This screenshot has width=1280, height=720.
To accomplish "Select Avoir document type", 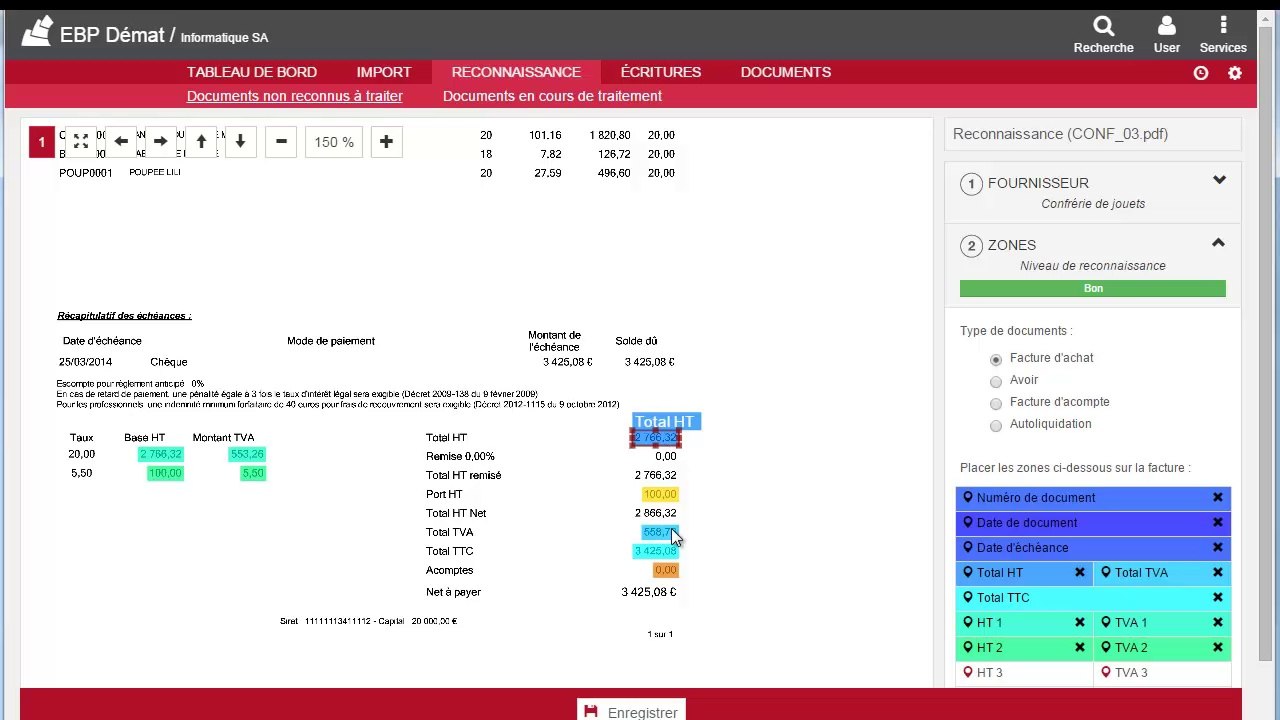I will pyautogui.click(x=996, y=381).
